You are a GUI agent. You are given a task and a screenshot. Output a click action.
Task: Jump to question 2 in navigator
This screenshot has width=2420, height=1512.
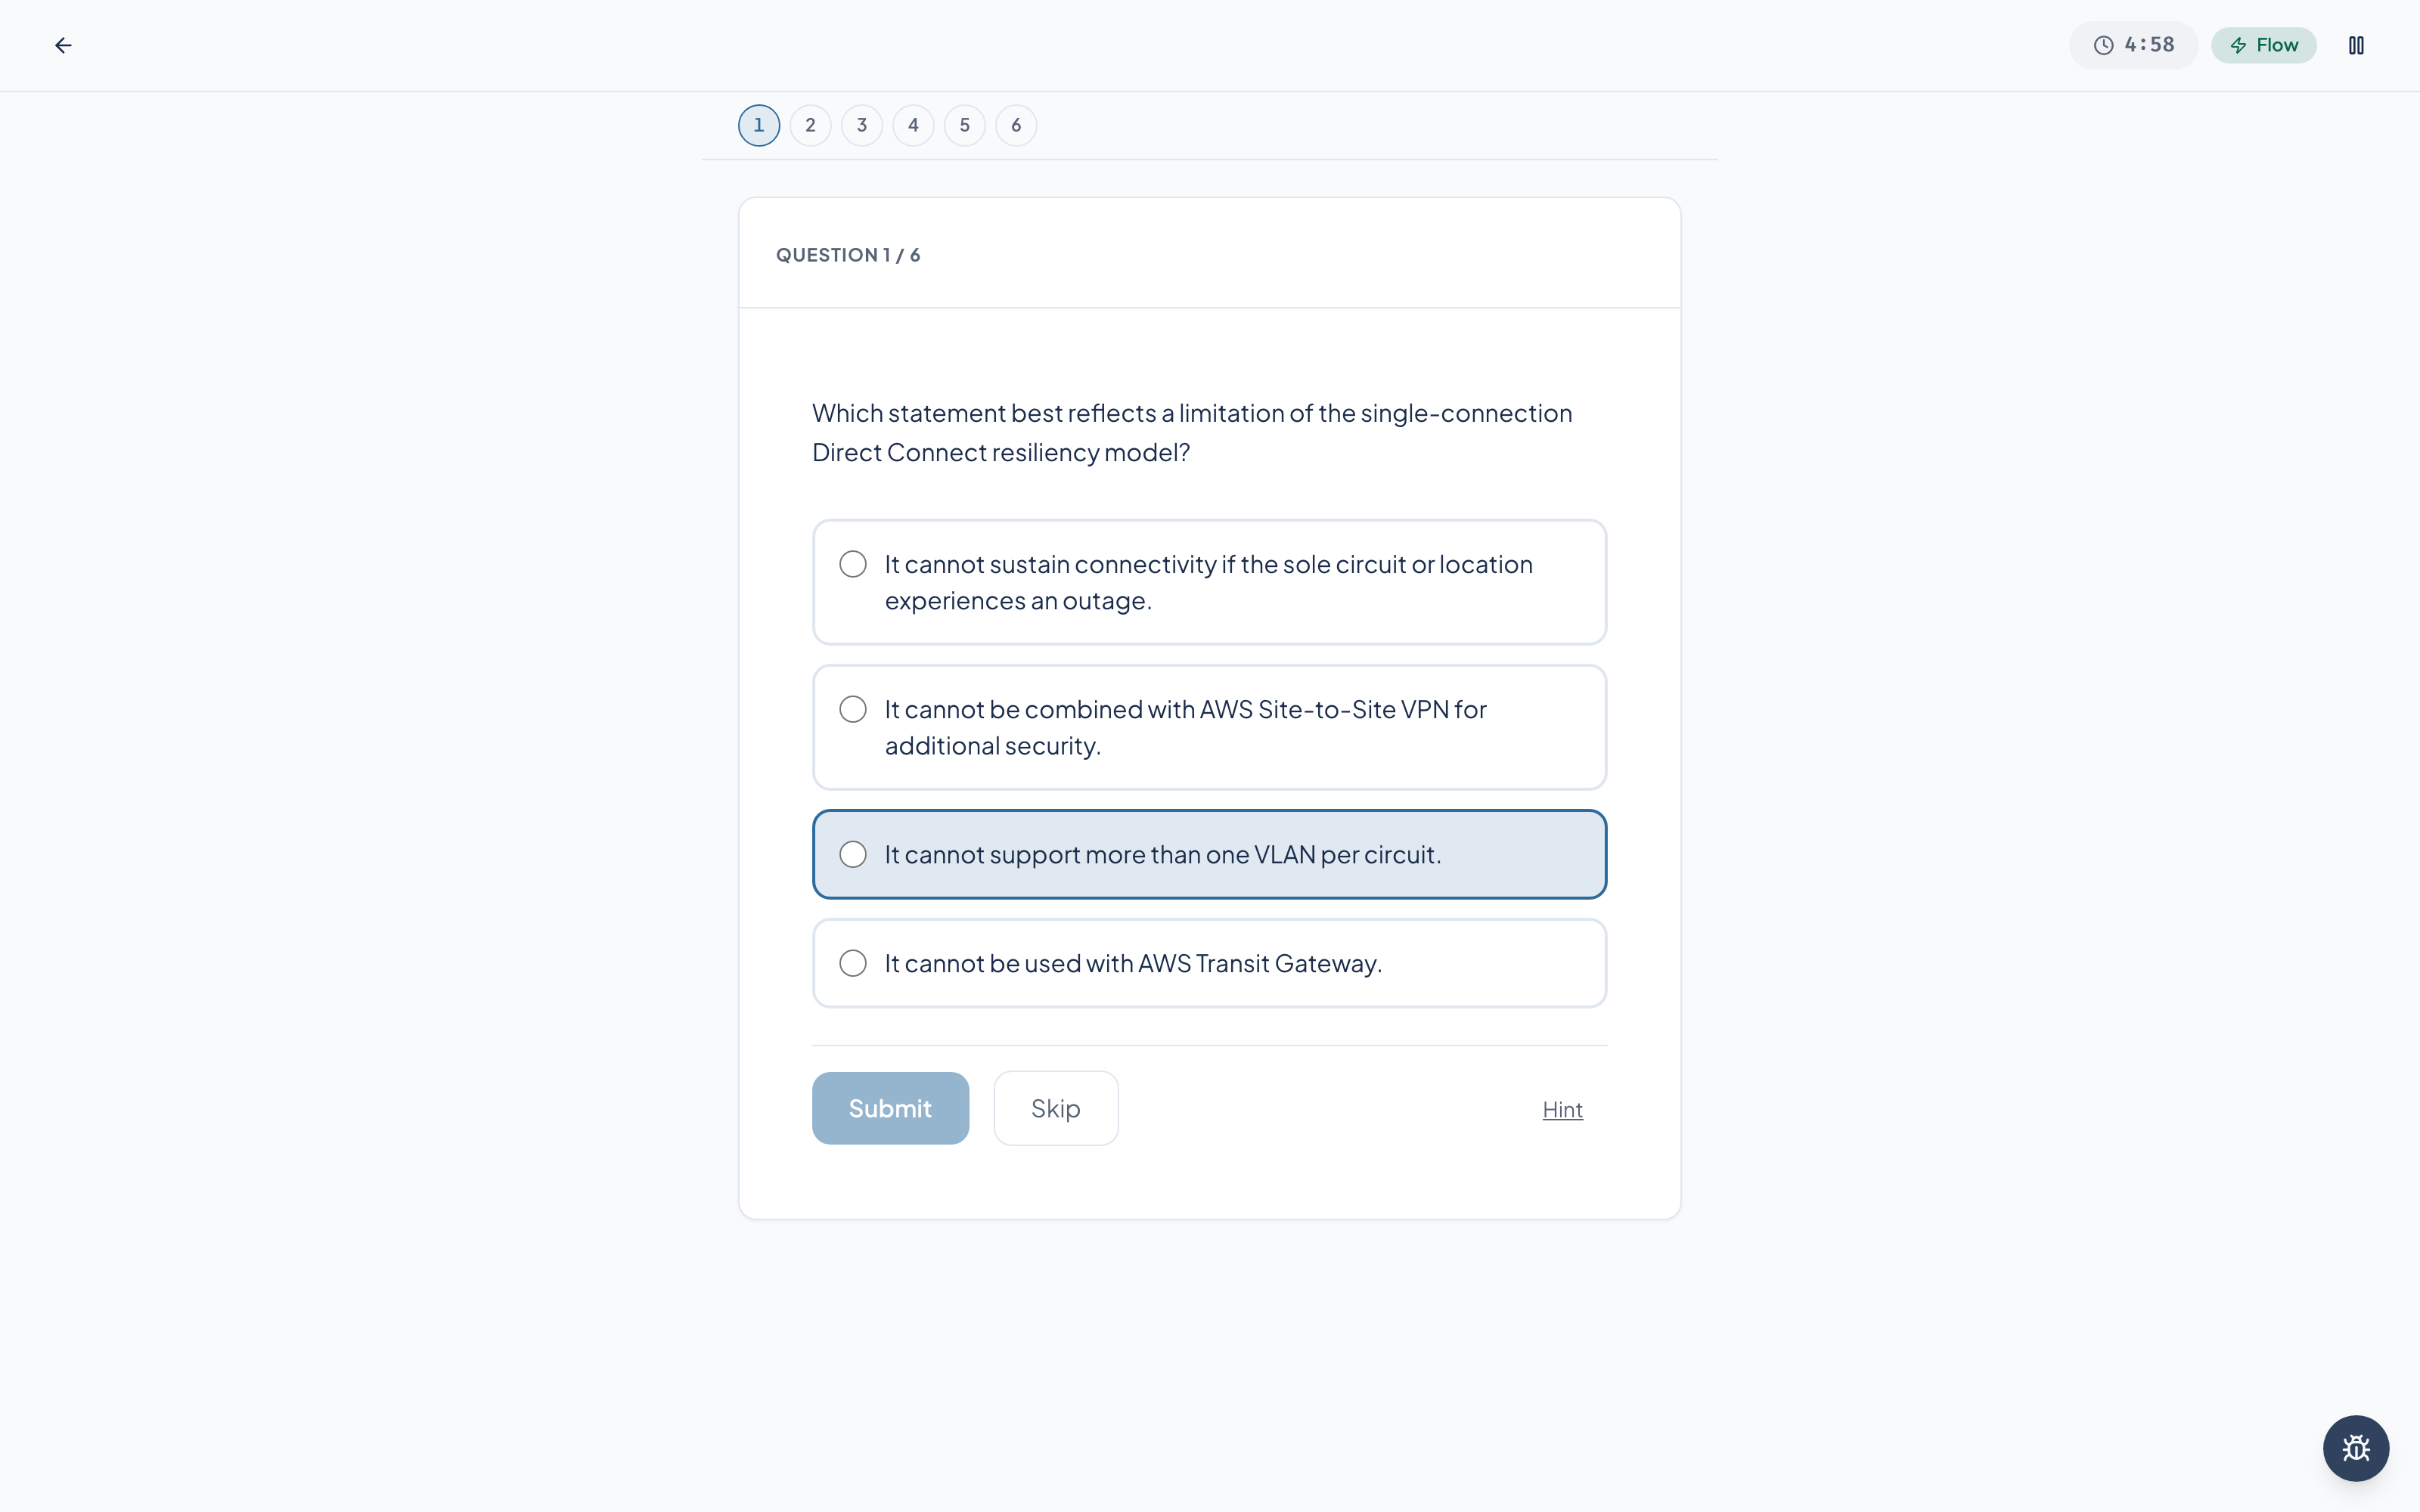click(x=810, y=125)
